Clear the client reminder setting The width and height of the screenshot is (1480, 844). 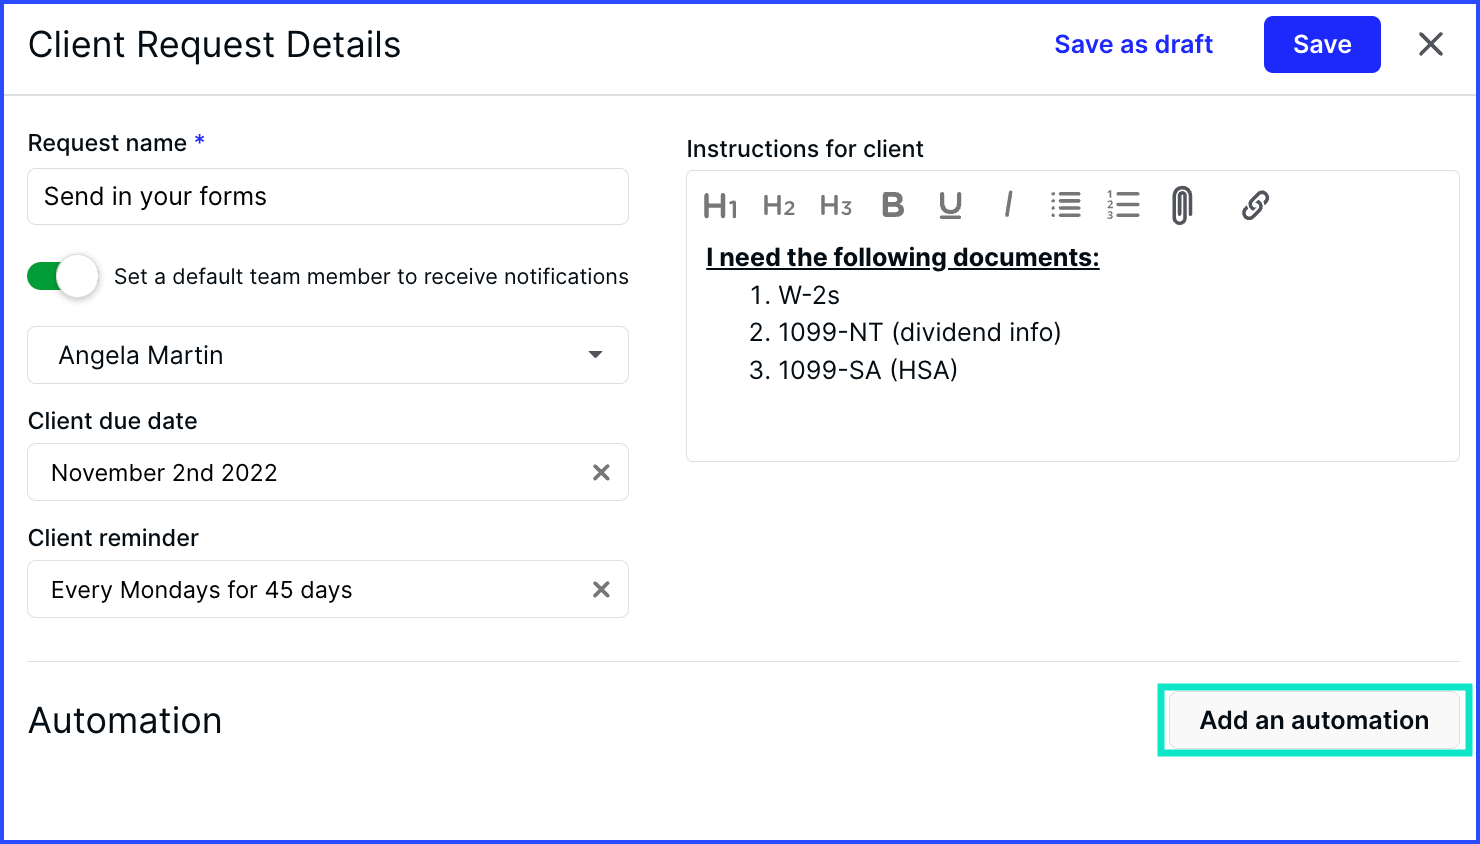(x=601, y=589)
